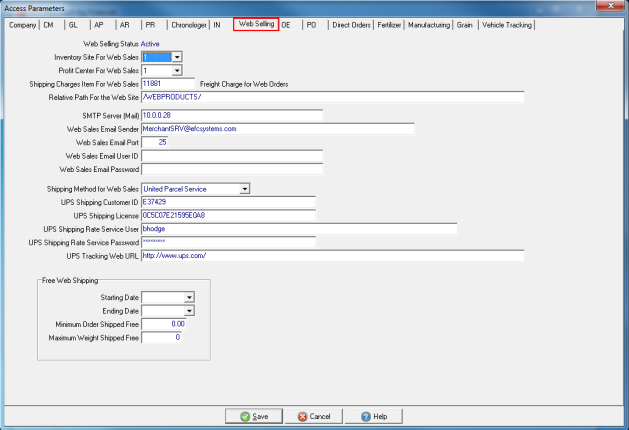Select the Vehicle Tracking tab

click(507, 24)
